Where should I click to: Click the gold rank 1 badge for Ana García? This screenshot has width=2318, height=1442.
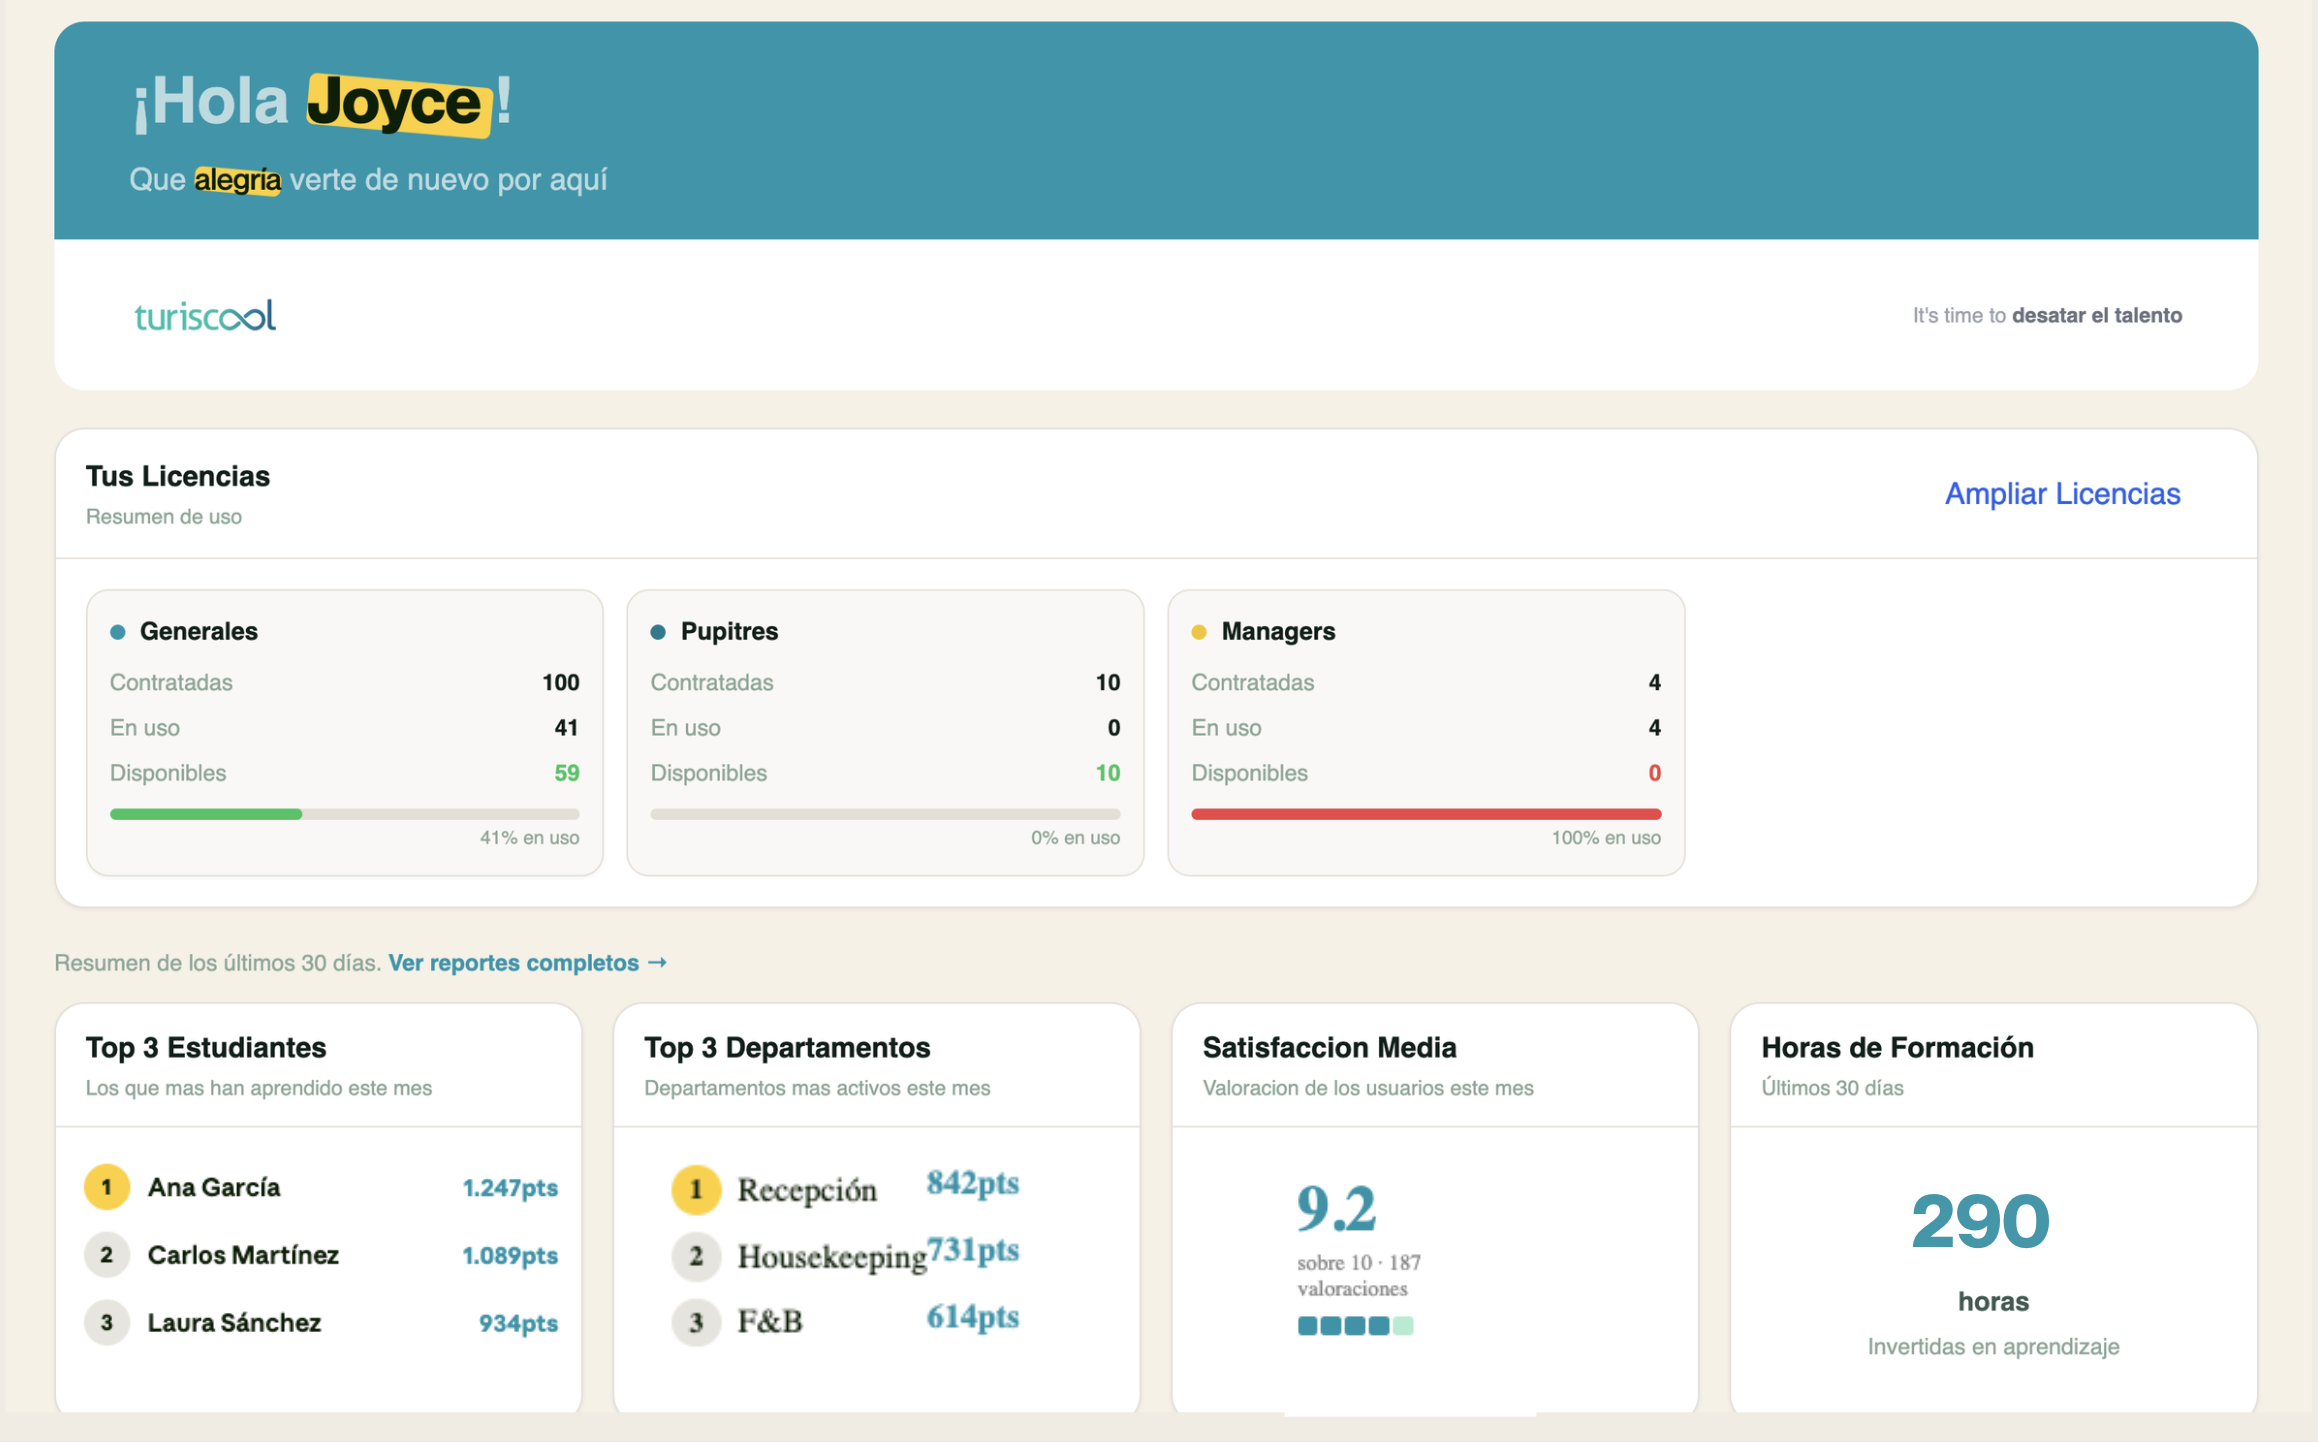[107, 1187]
